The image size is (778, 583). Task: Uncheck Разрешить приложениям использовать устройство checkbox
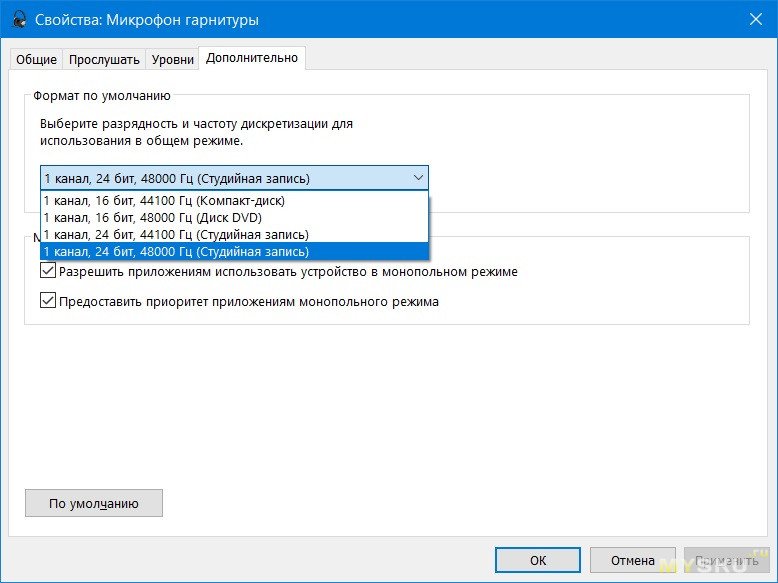click(x=48, y=271)
